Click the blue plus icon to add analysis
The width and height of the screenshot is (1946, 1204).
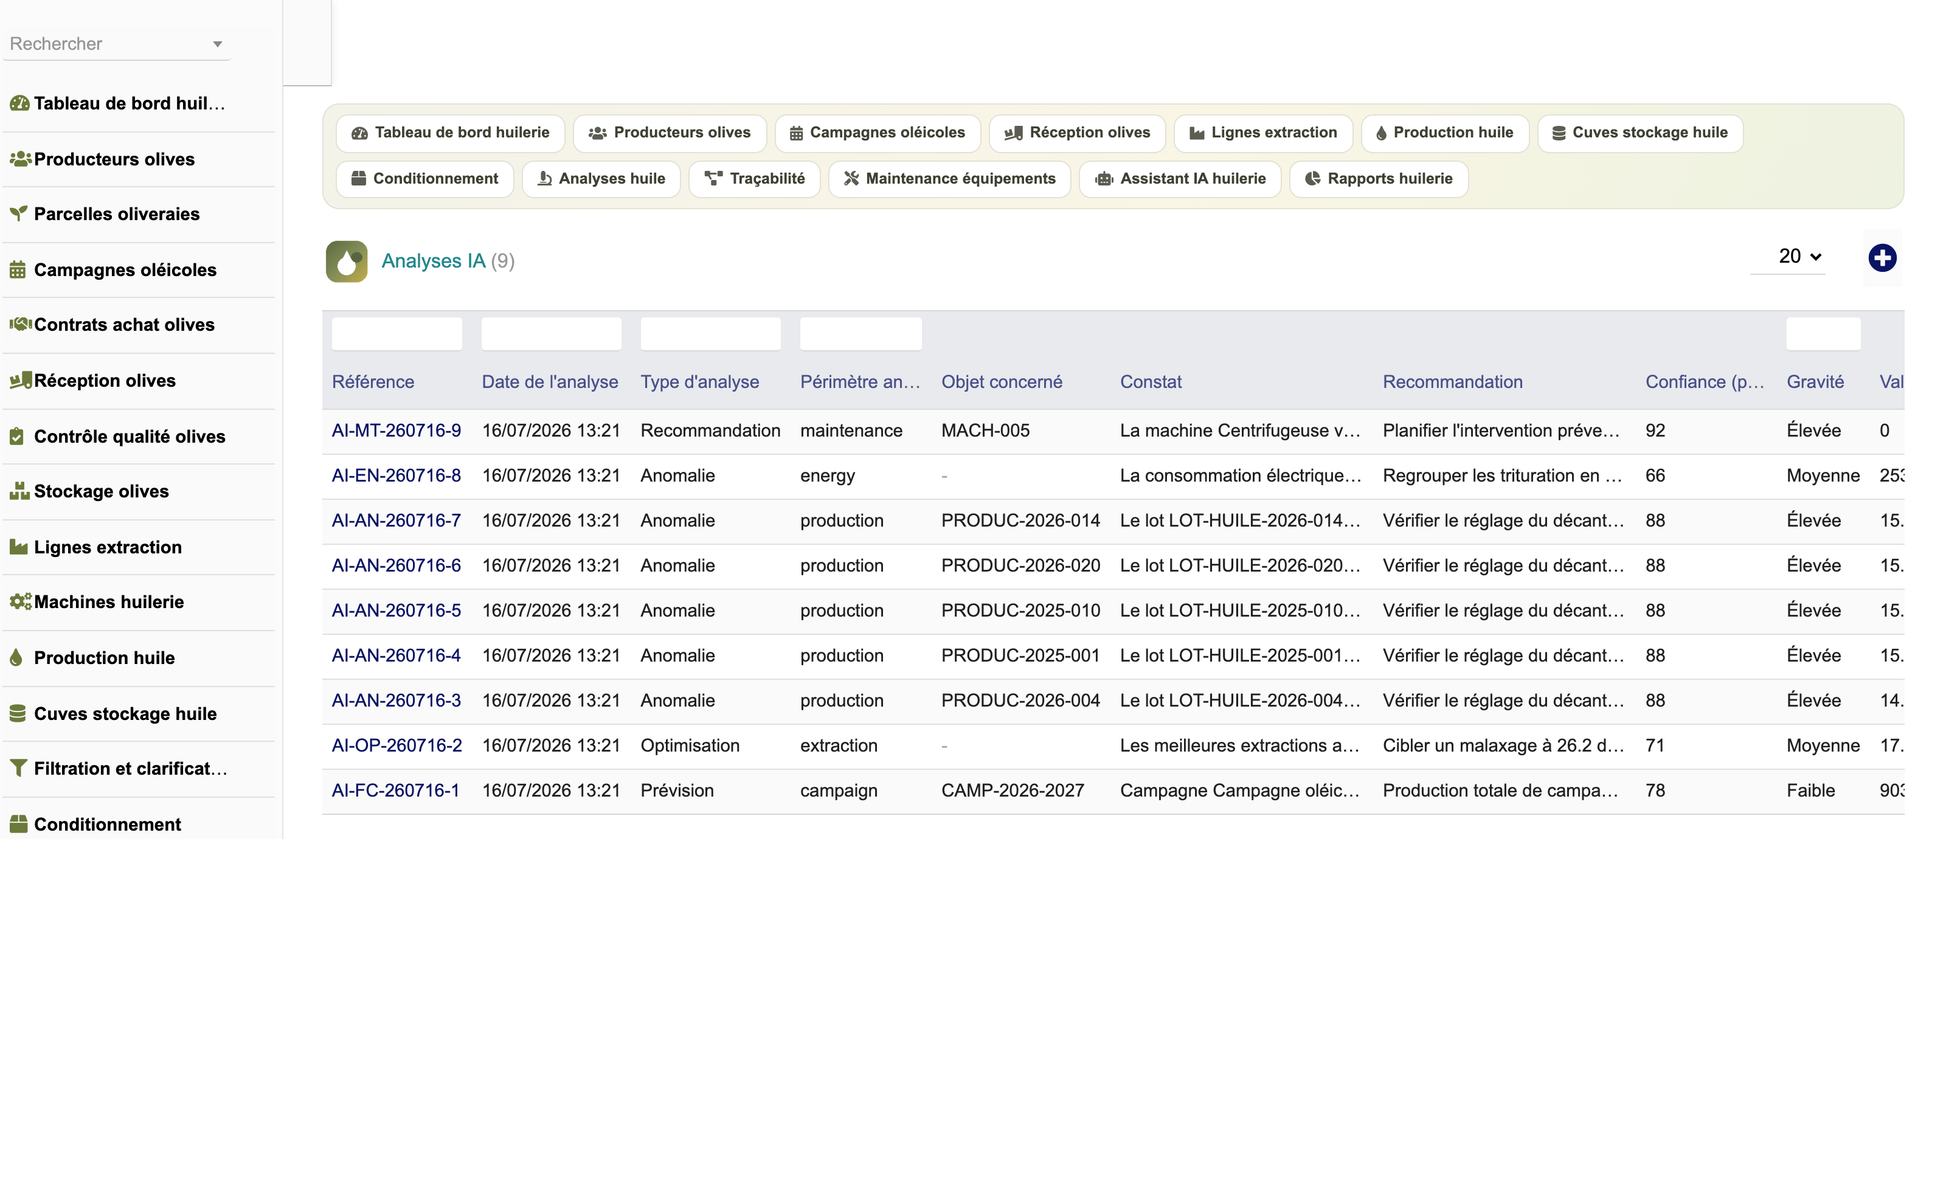(x=1882, y=258)
